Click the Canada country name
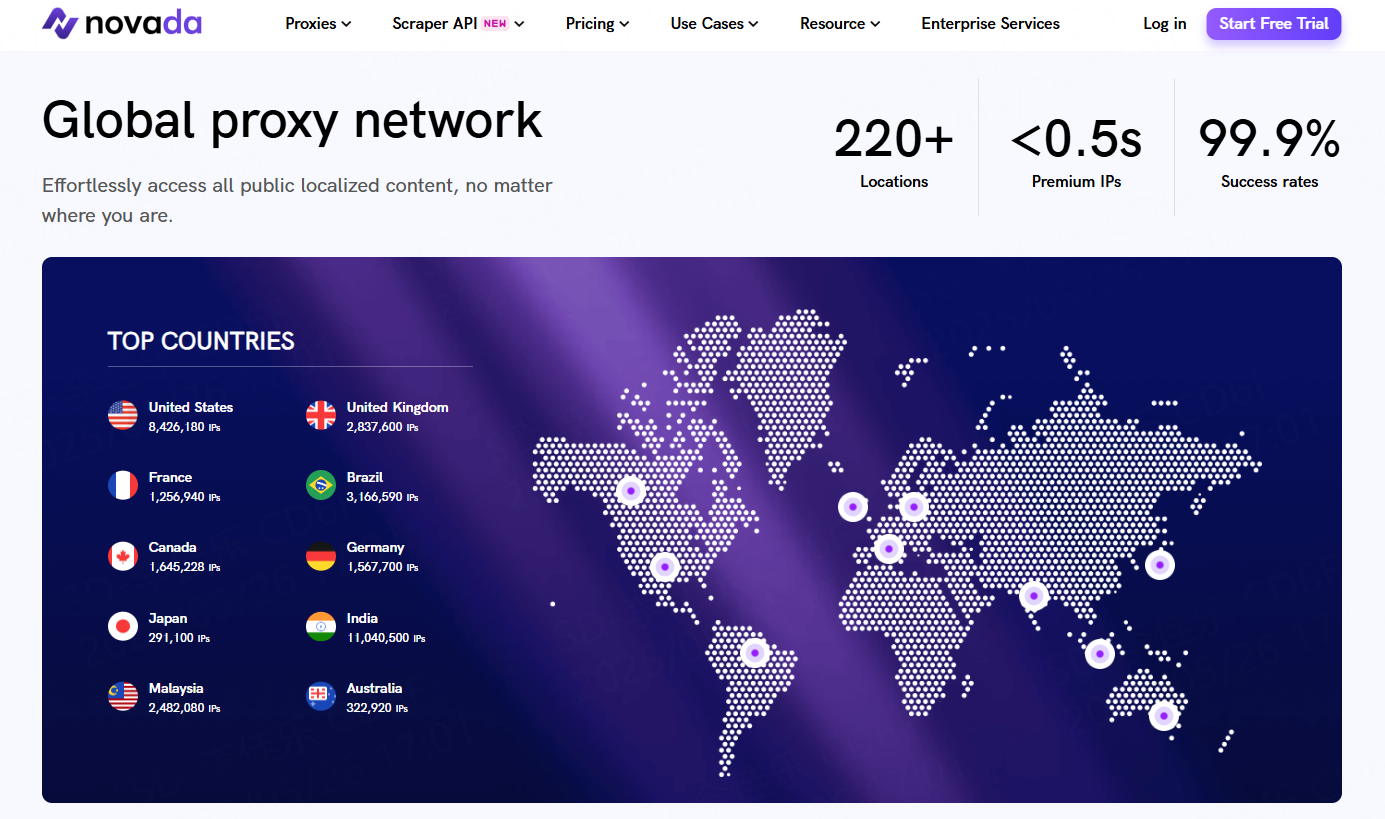 173,547
